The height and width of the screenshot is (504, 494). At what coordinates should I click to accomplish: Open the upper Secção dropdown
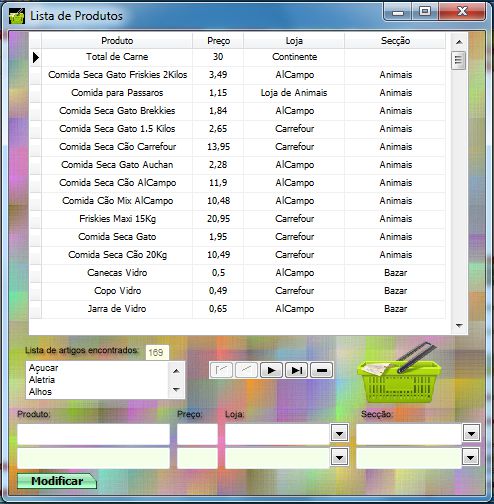tap(471, 433)
